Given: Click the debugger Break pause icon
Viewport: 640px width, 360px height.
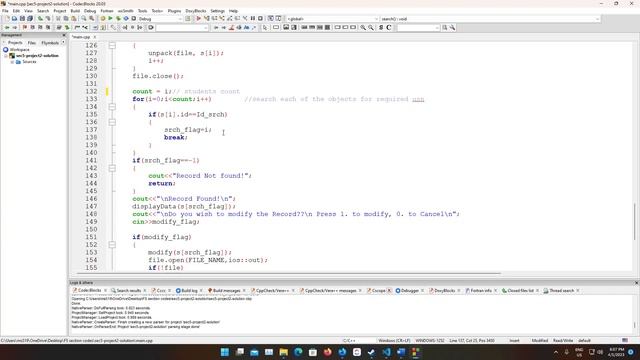Looking at the screenshot, I should [x=253, y=19].
